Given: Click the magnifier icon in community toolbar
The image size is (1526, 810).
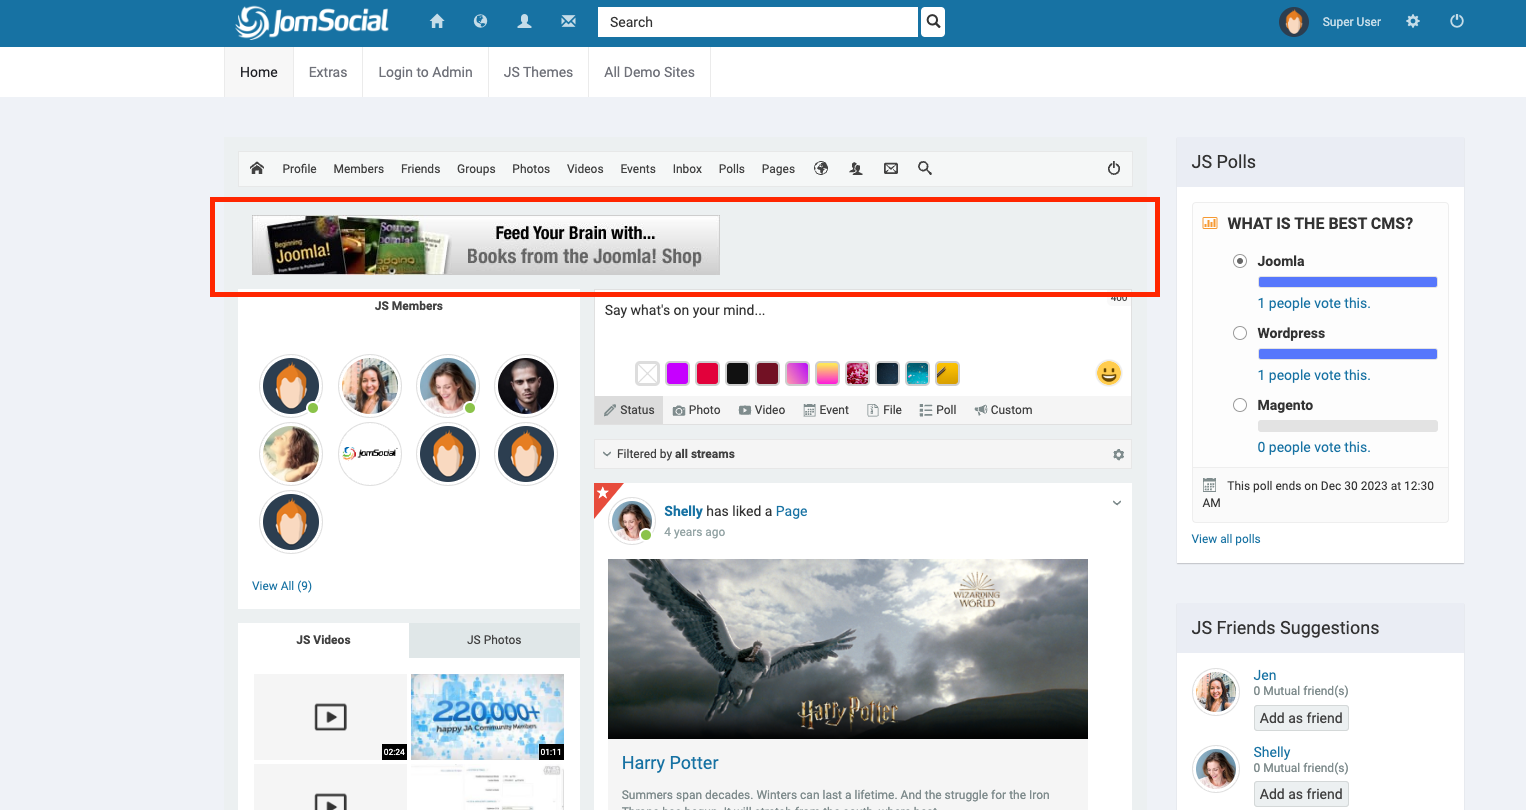Looking at the screenshot, I should [x=925, y=168].
